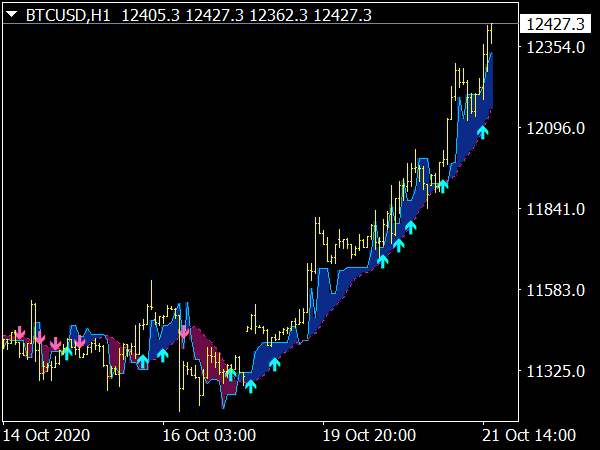
Task: Click the BTCUSD,H1 symbol label
Action: tap(68, 16)
